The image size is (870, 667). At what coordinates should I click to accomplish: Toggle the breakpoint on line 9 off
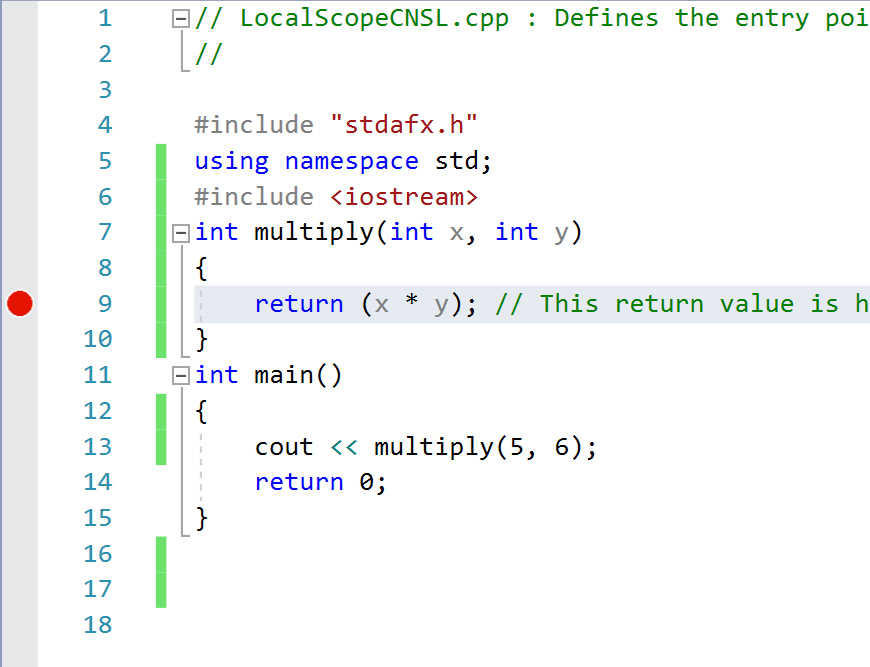click(19, 303)
